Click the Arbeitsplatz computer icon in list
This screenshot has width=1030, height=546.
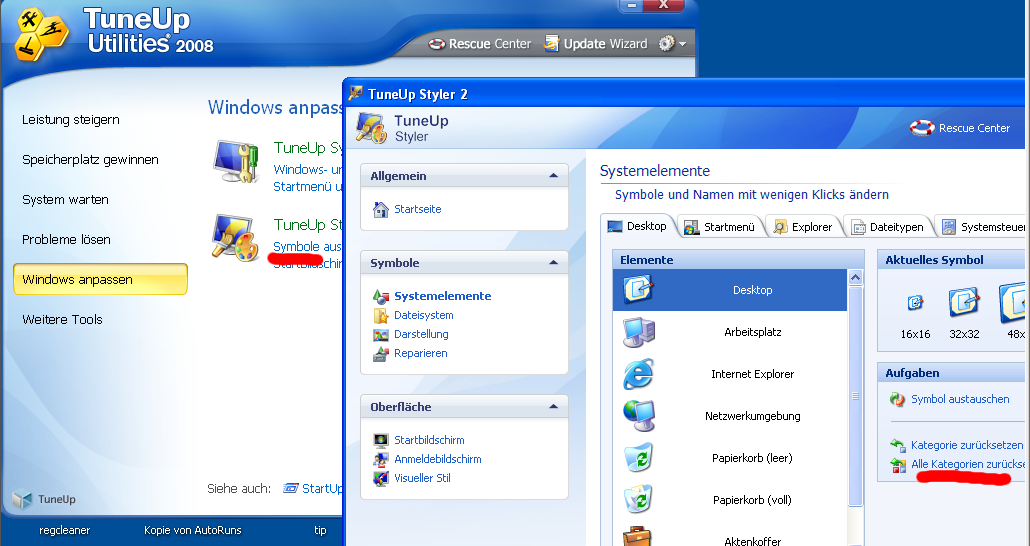[x=638, y=332]
